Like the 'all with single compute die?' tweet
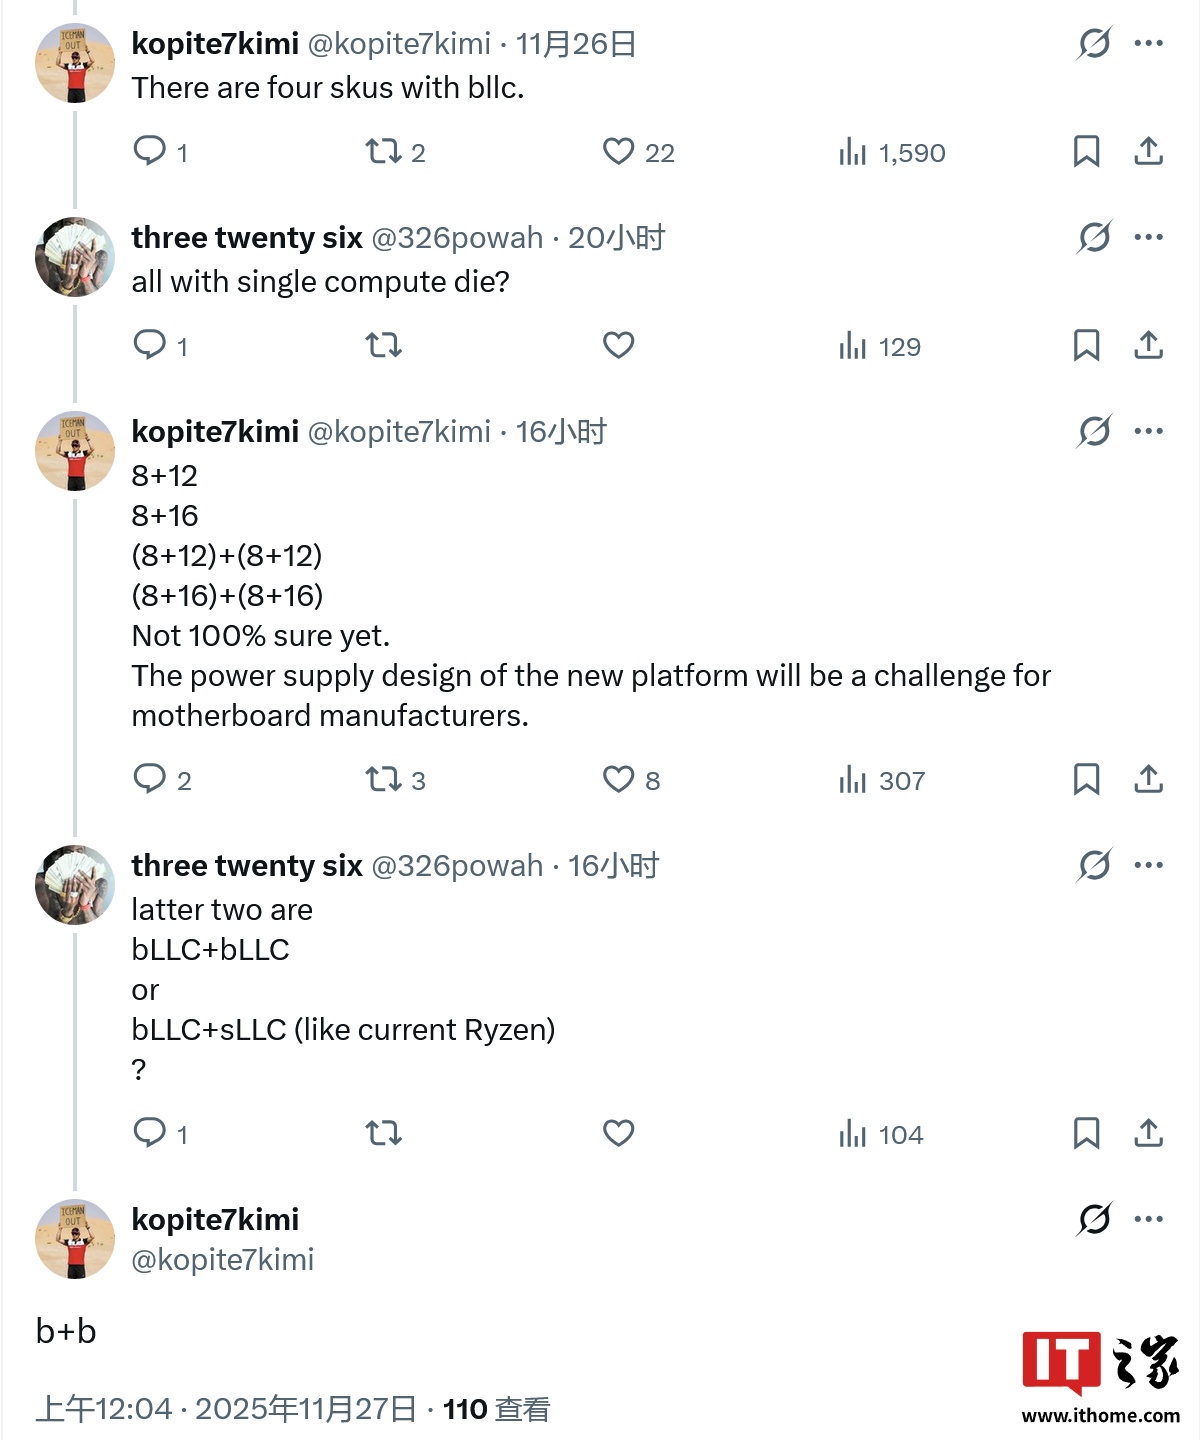1200x1440 pixels. point(619,345)
